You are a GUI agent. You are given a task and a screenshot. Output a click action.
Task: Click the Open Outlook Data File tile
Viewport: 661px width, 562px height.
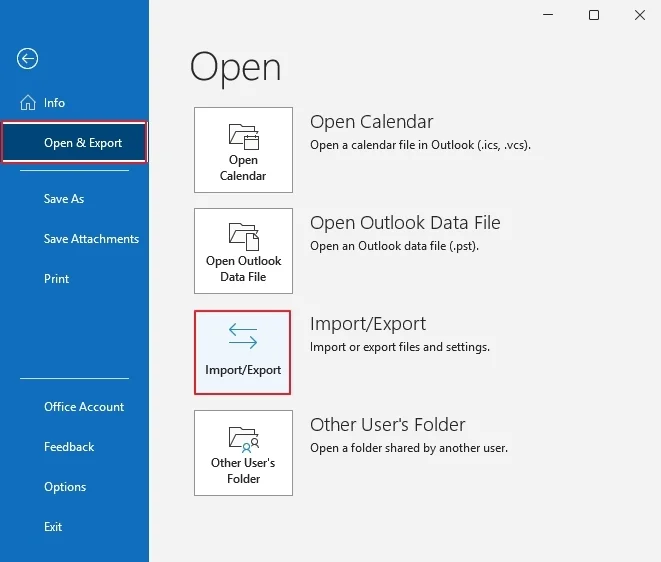(243, 251)
